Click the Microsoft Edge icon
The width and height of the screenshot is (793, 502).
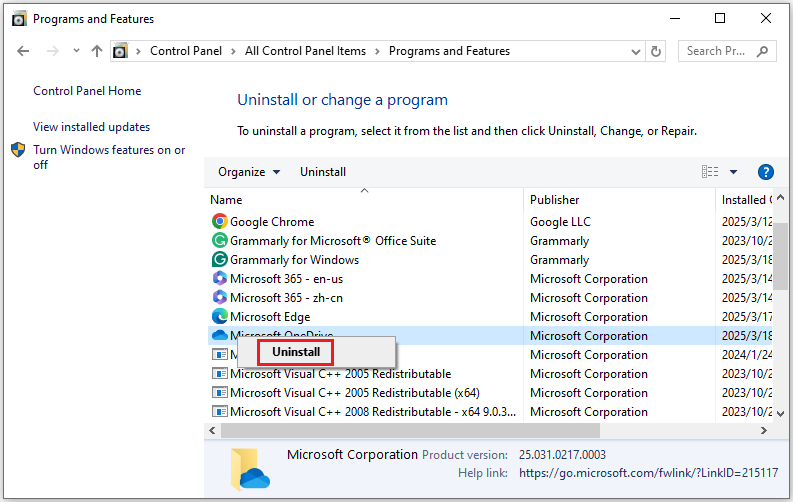pos(219,316)
